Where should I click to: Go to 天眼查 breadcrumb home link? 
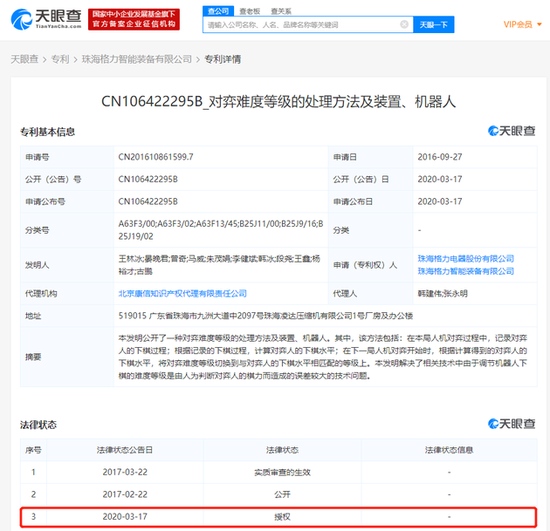point(24,59)
